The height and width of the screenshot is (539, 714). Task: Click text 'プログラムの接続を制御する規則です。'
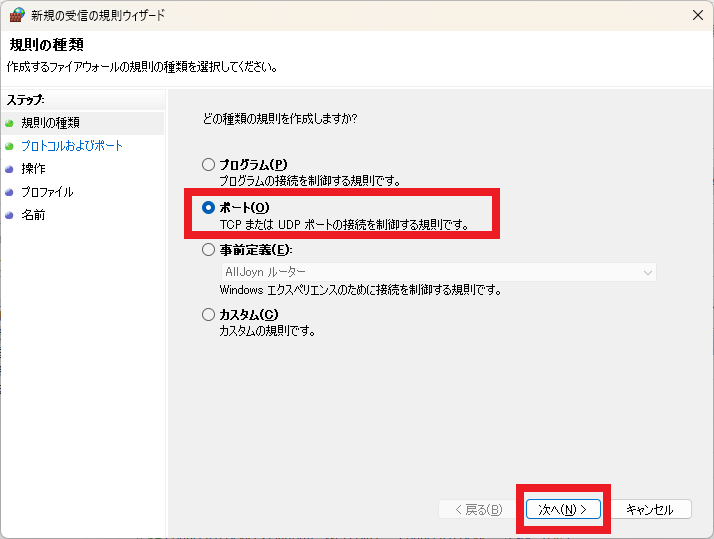310,181
